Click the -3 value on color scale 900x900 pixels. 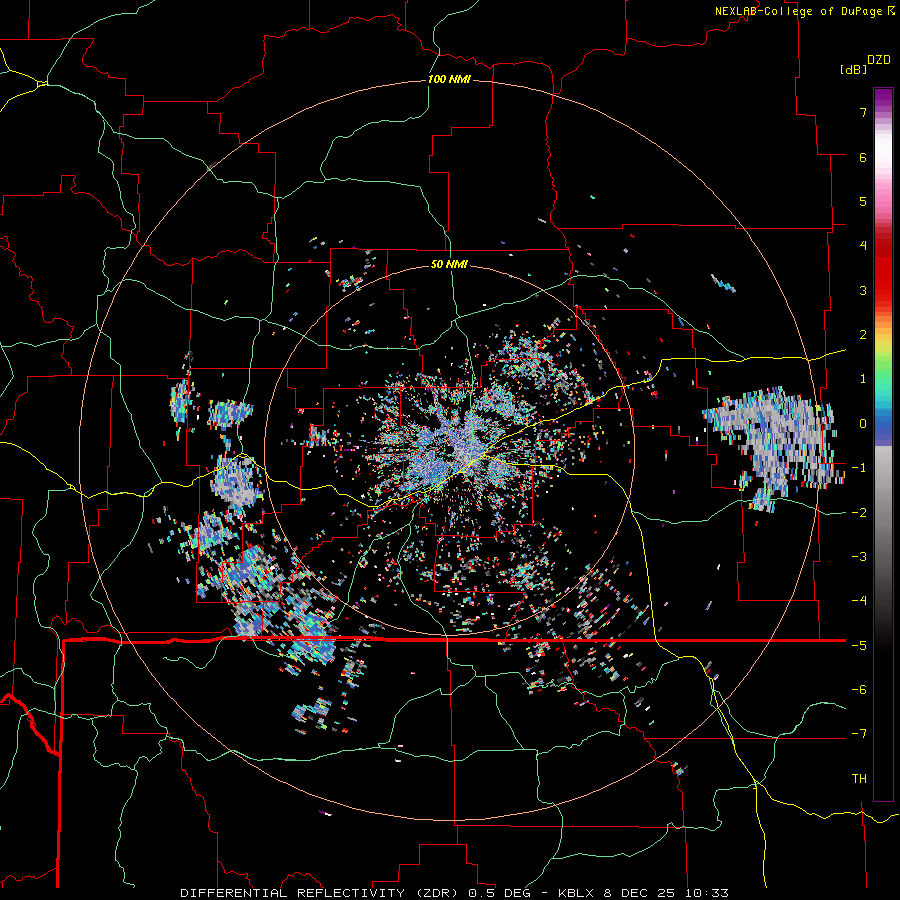(859, 557)
